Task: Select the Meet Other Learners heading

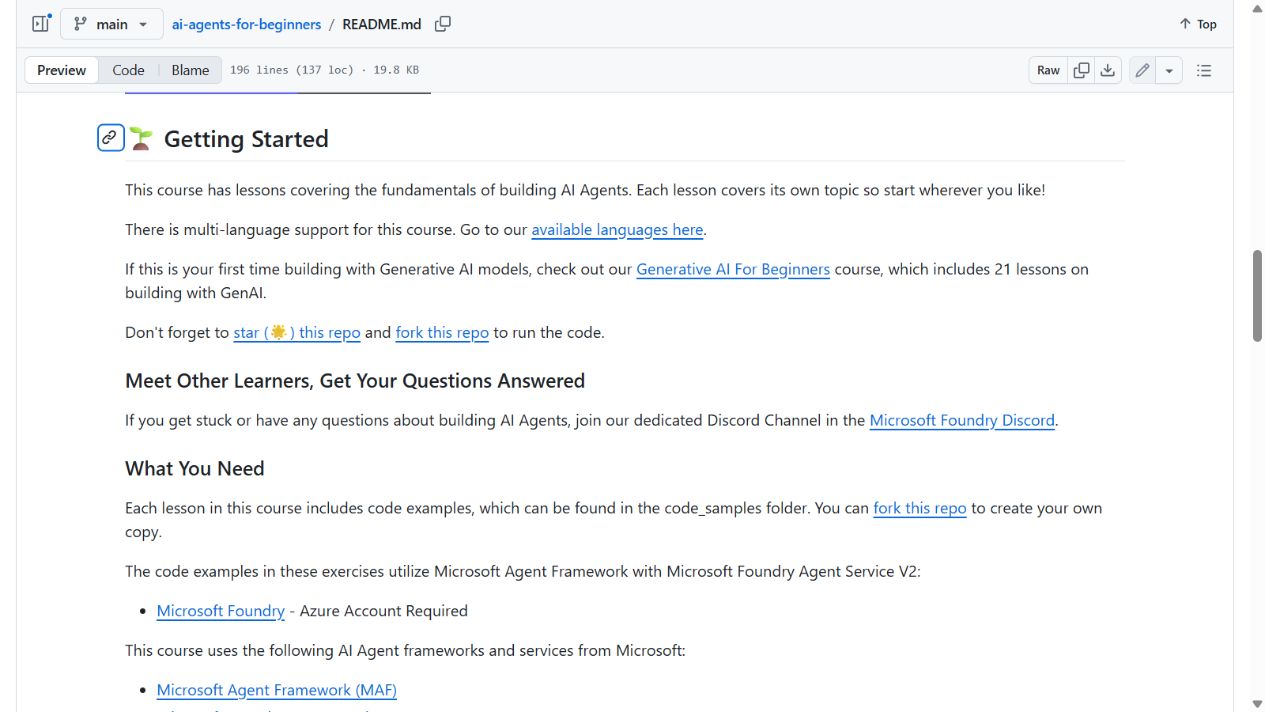Action: point(355,381)
